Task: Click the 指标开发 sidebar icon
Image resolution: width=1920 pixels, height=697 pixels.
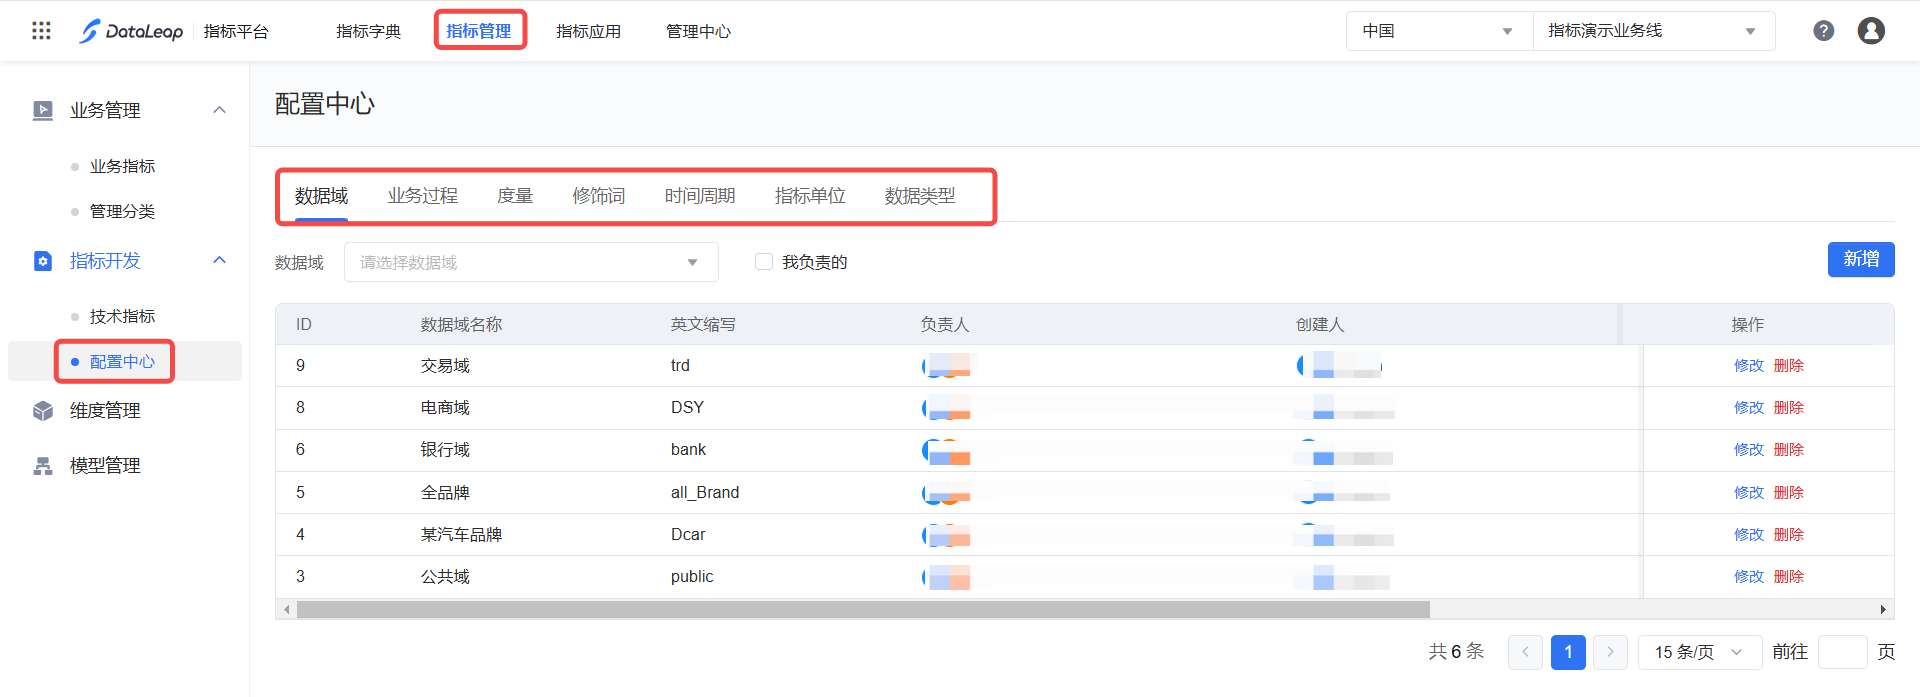Action: tap(43, 261)
